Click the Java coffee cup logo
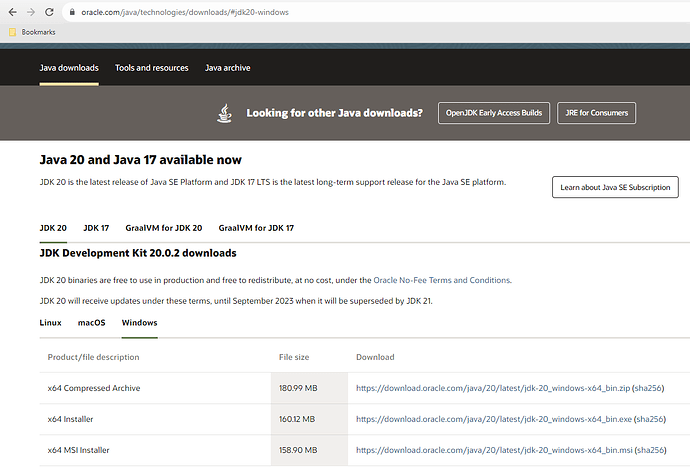 (x=224, y=113)
